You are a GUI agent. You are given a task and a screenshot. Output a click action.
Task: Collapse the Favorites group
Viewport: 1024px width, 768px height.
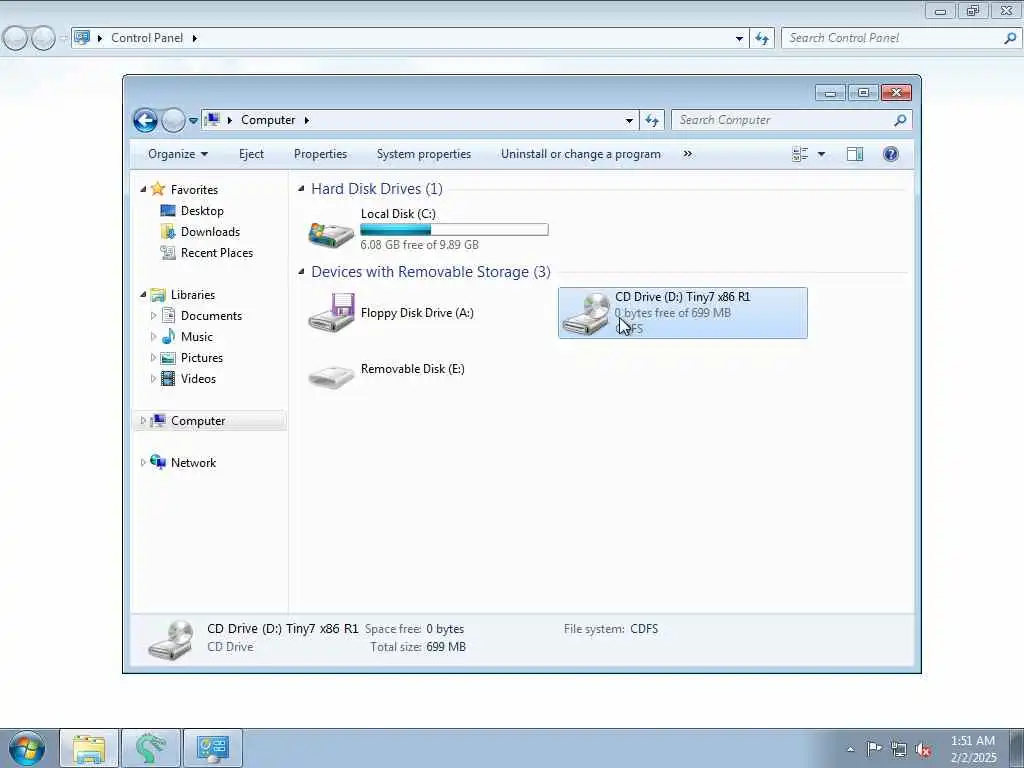[144, 189]
